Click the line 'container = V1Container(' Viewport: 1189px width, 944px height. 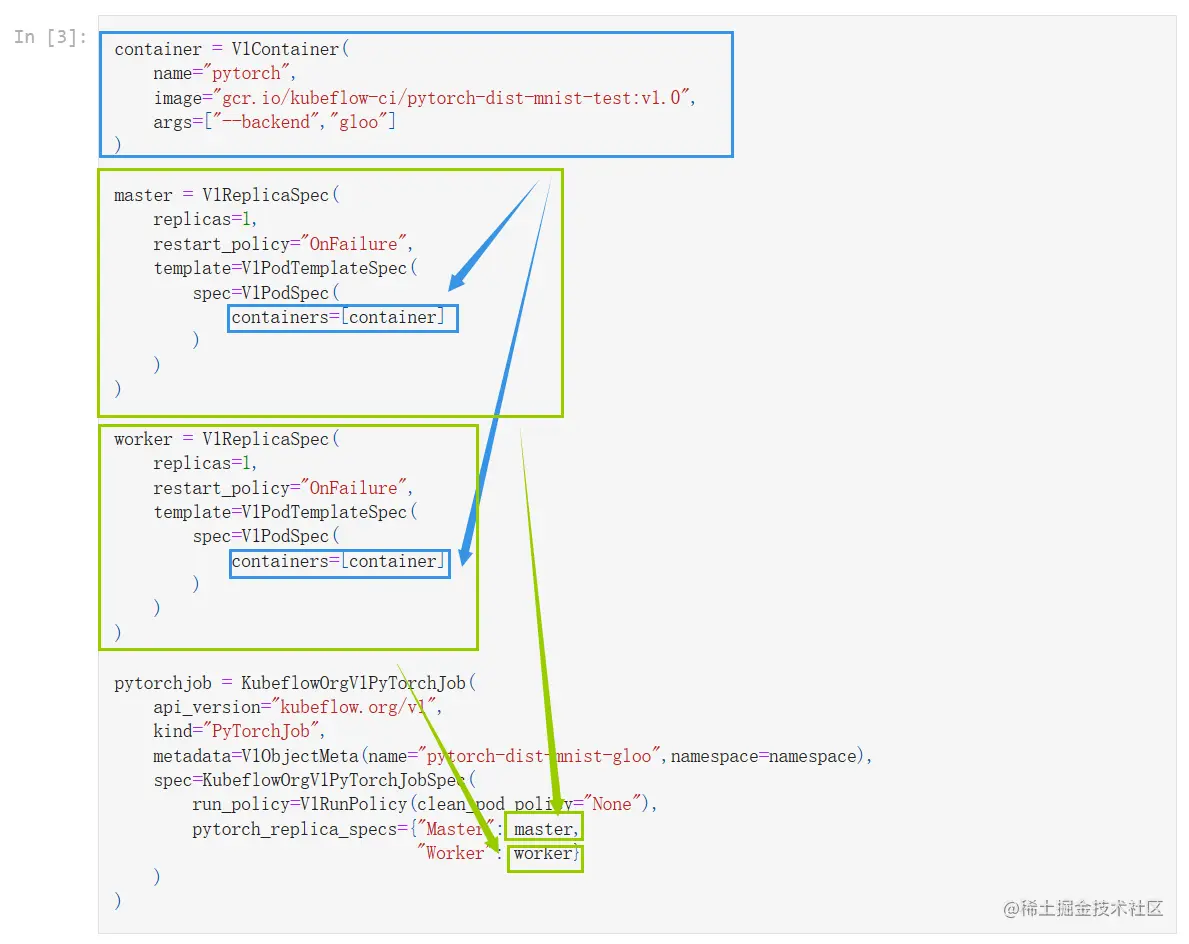point(231,49)
